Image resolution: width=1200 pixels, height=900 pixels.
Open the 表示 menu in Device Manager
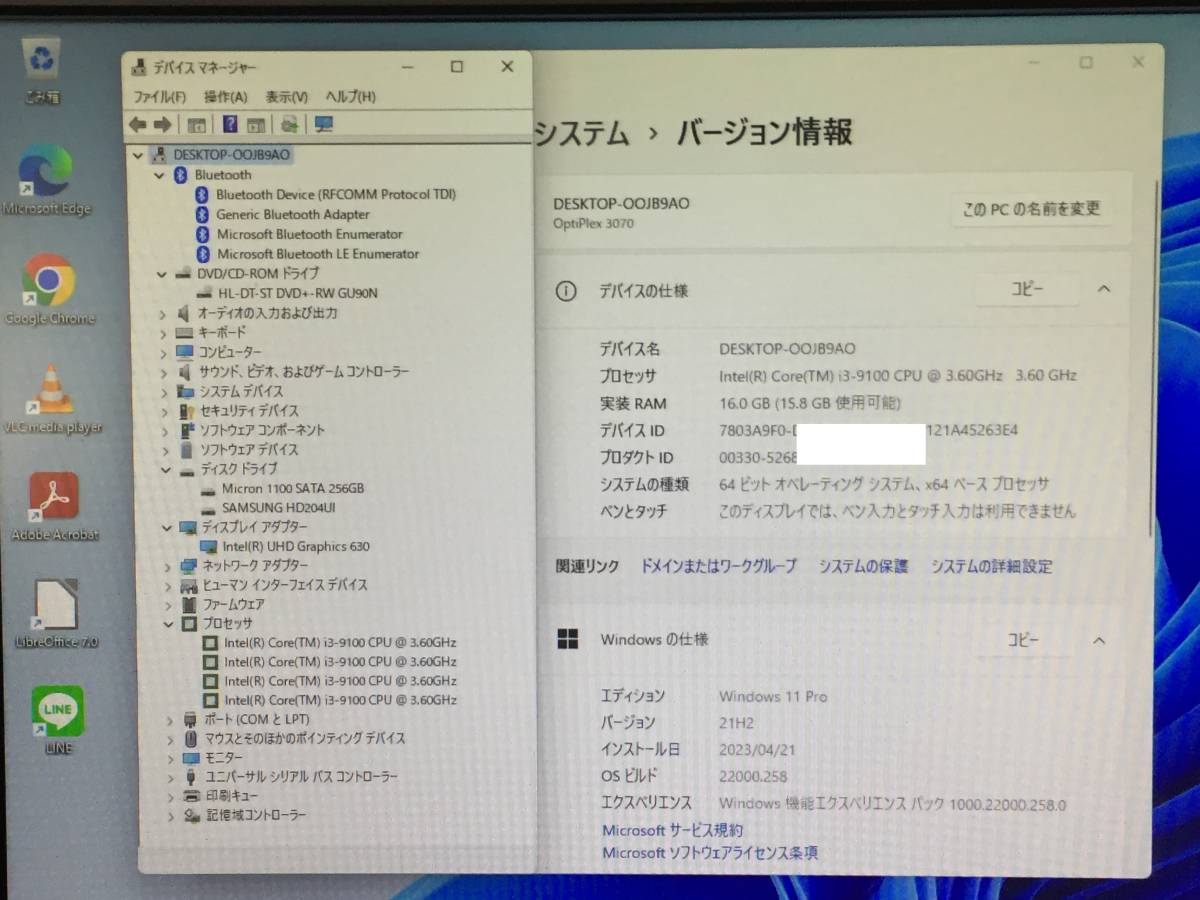pos(286,97)
